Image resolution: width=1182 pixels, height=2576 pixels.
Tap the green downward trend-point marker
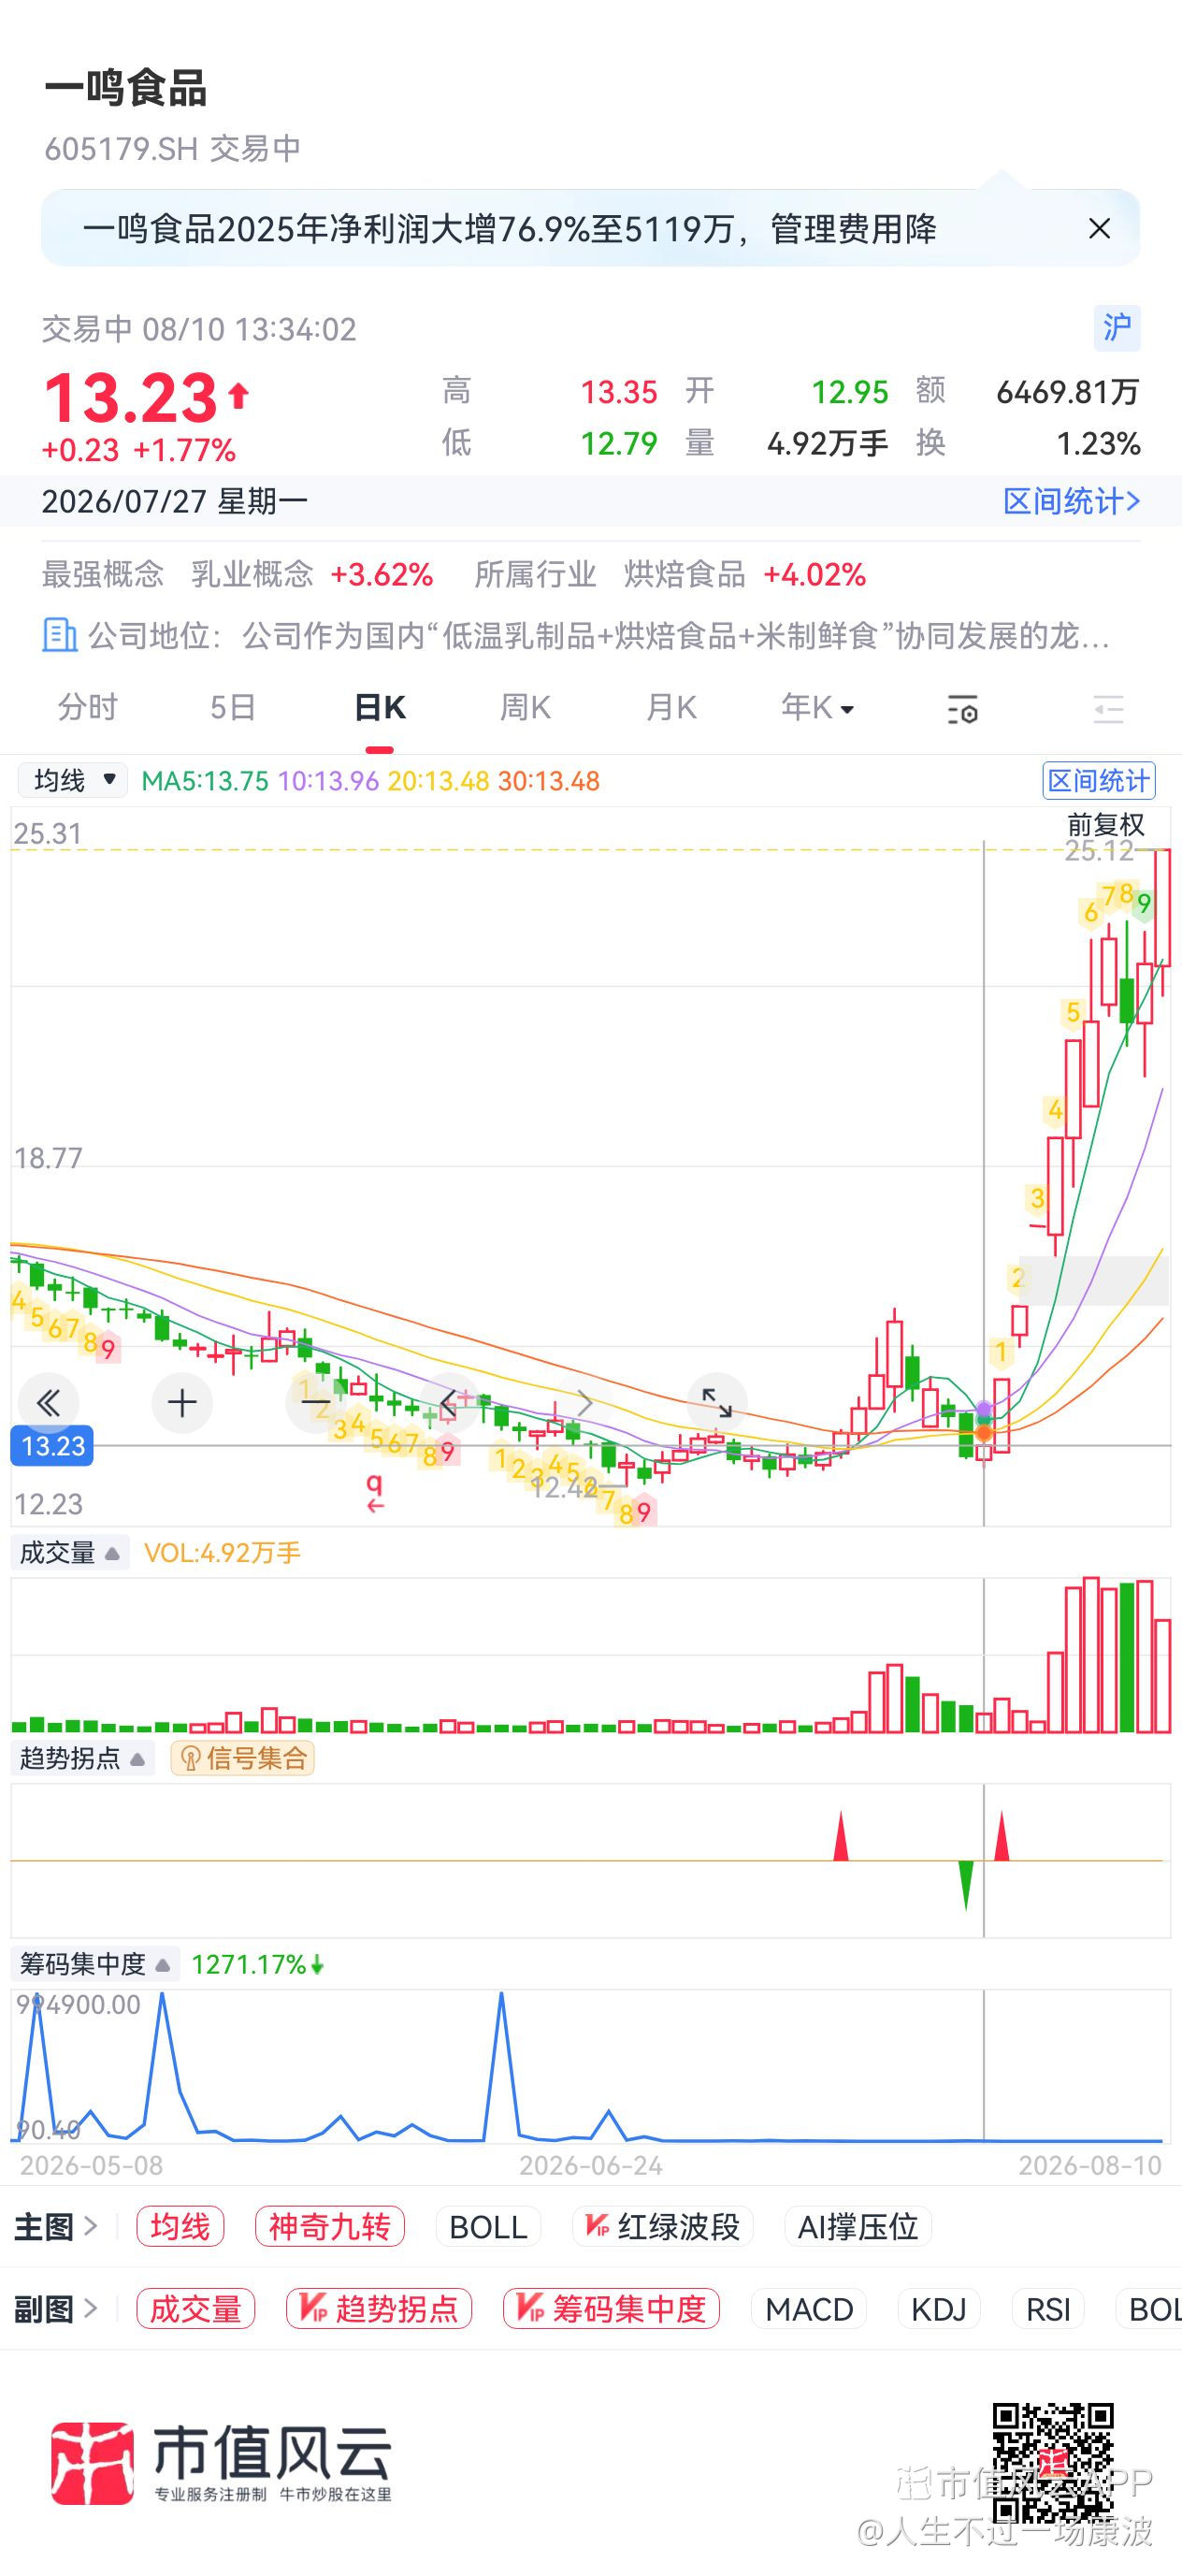coord(966,1885)
